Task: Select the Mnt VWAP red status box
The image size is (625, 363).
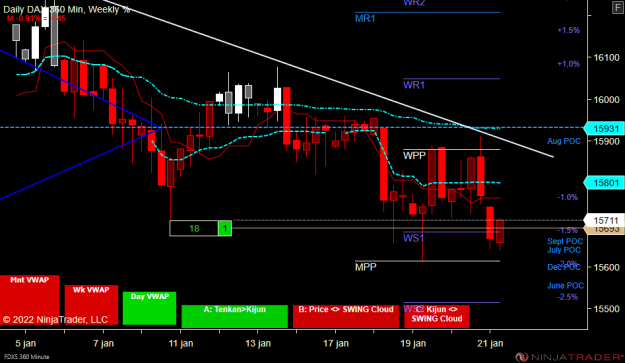Action: click(29, 300)
